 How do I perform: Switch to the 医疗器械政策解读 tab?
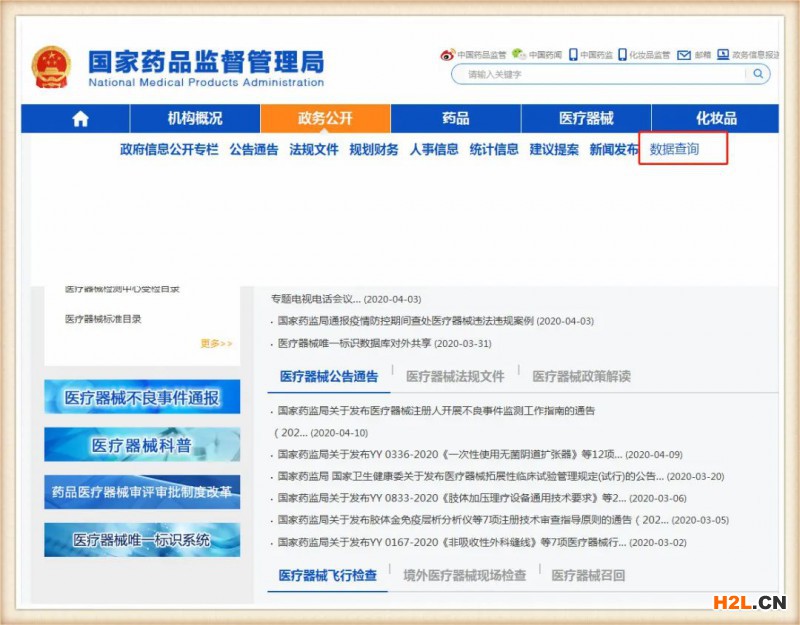click(582, 377)
